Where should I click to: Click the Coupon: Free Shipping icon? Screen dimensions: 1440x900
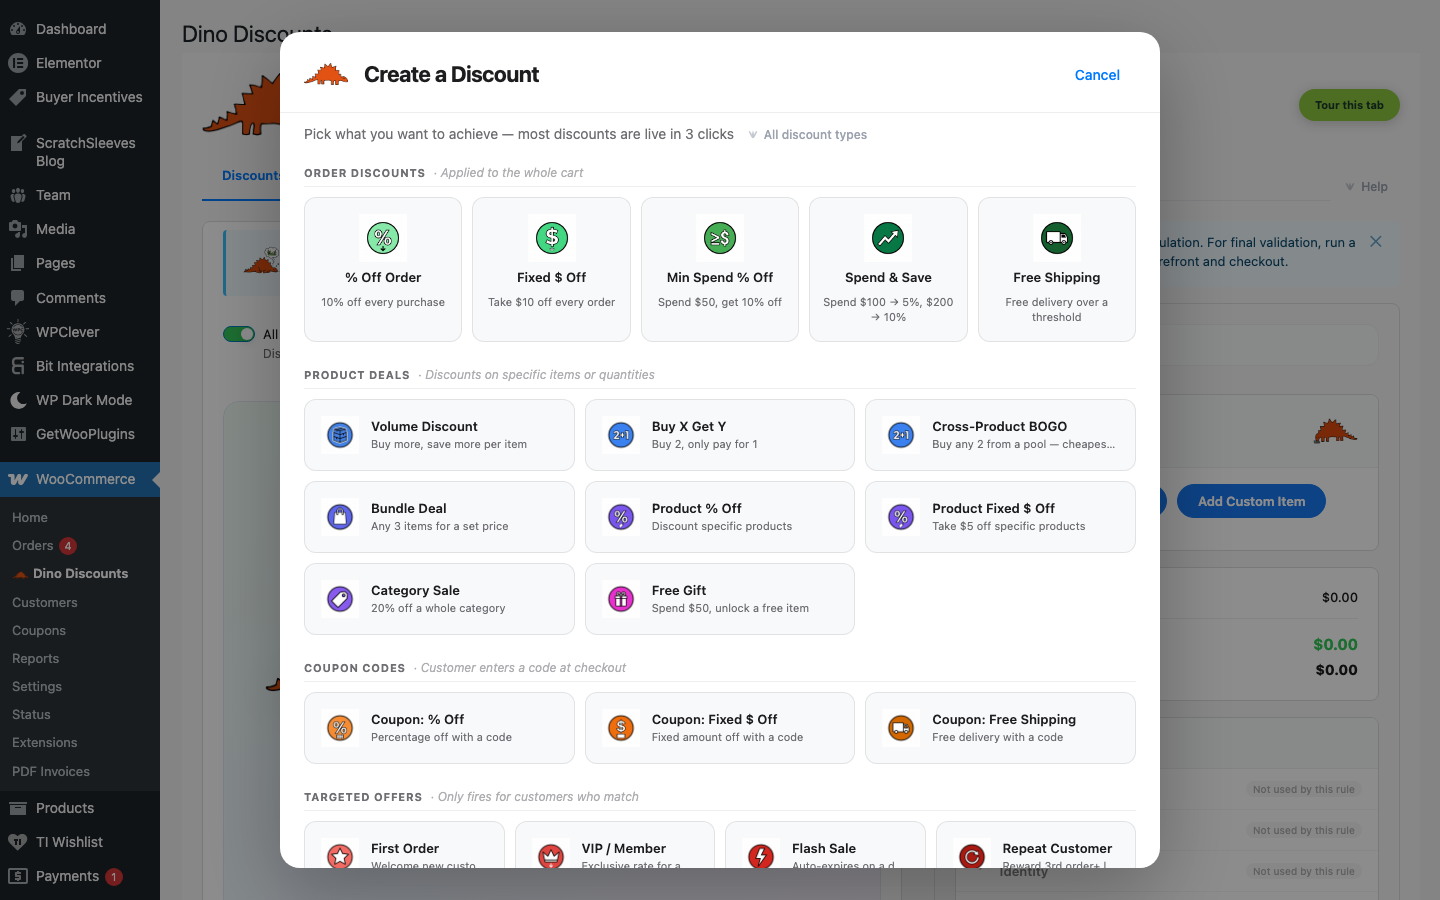coord(901,728)
